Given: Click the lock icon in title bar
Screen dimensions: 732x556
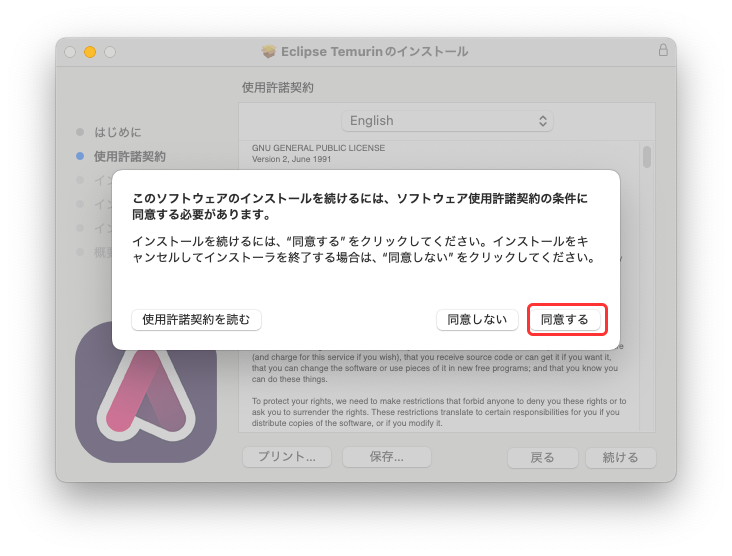Looking at the screenshot, I should pos(663,50).
